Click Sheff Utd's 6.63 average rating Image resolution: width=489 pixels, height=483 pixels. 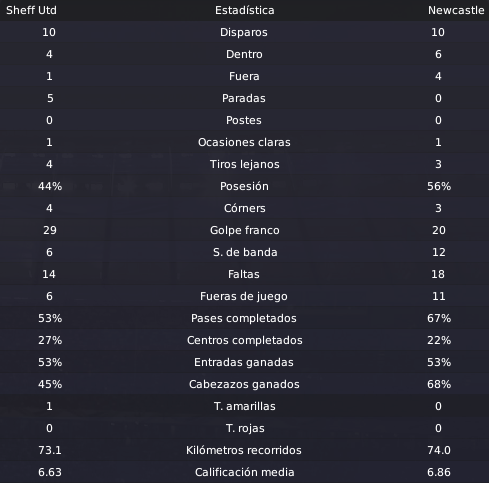click(50, 472)
